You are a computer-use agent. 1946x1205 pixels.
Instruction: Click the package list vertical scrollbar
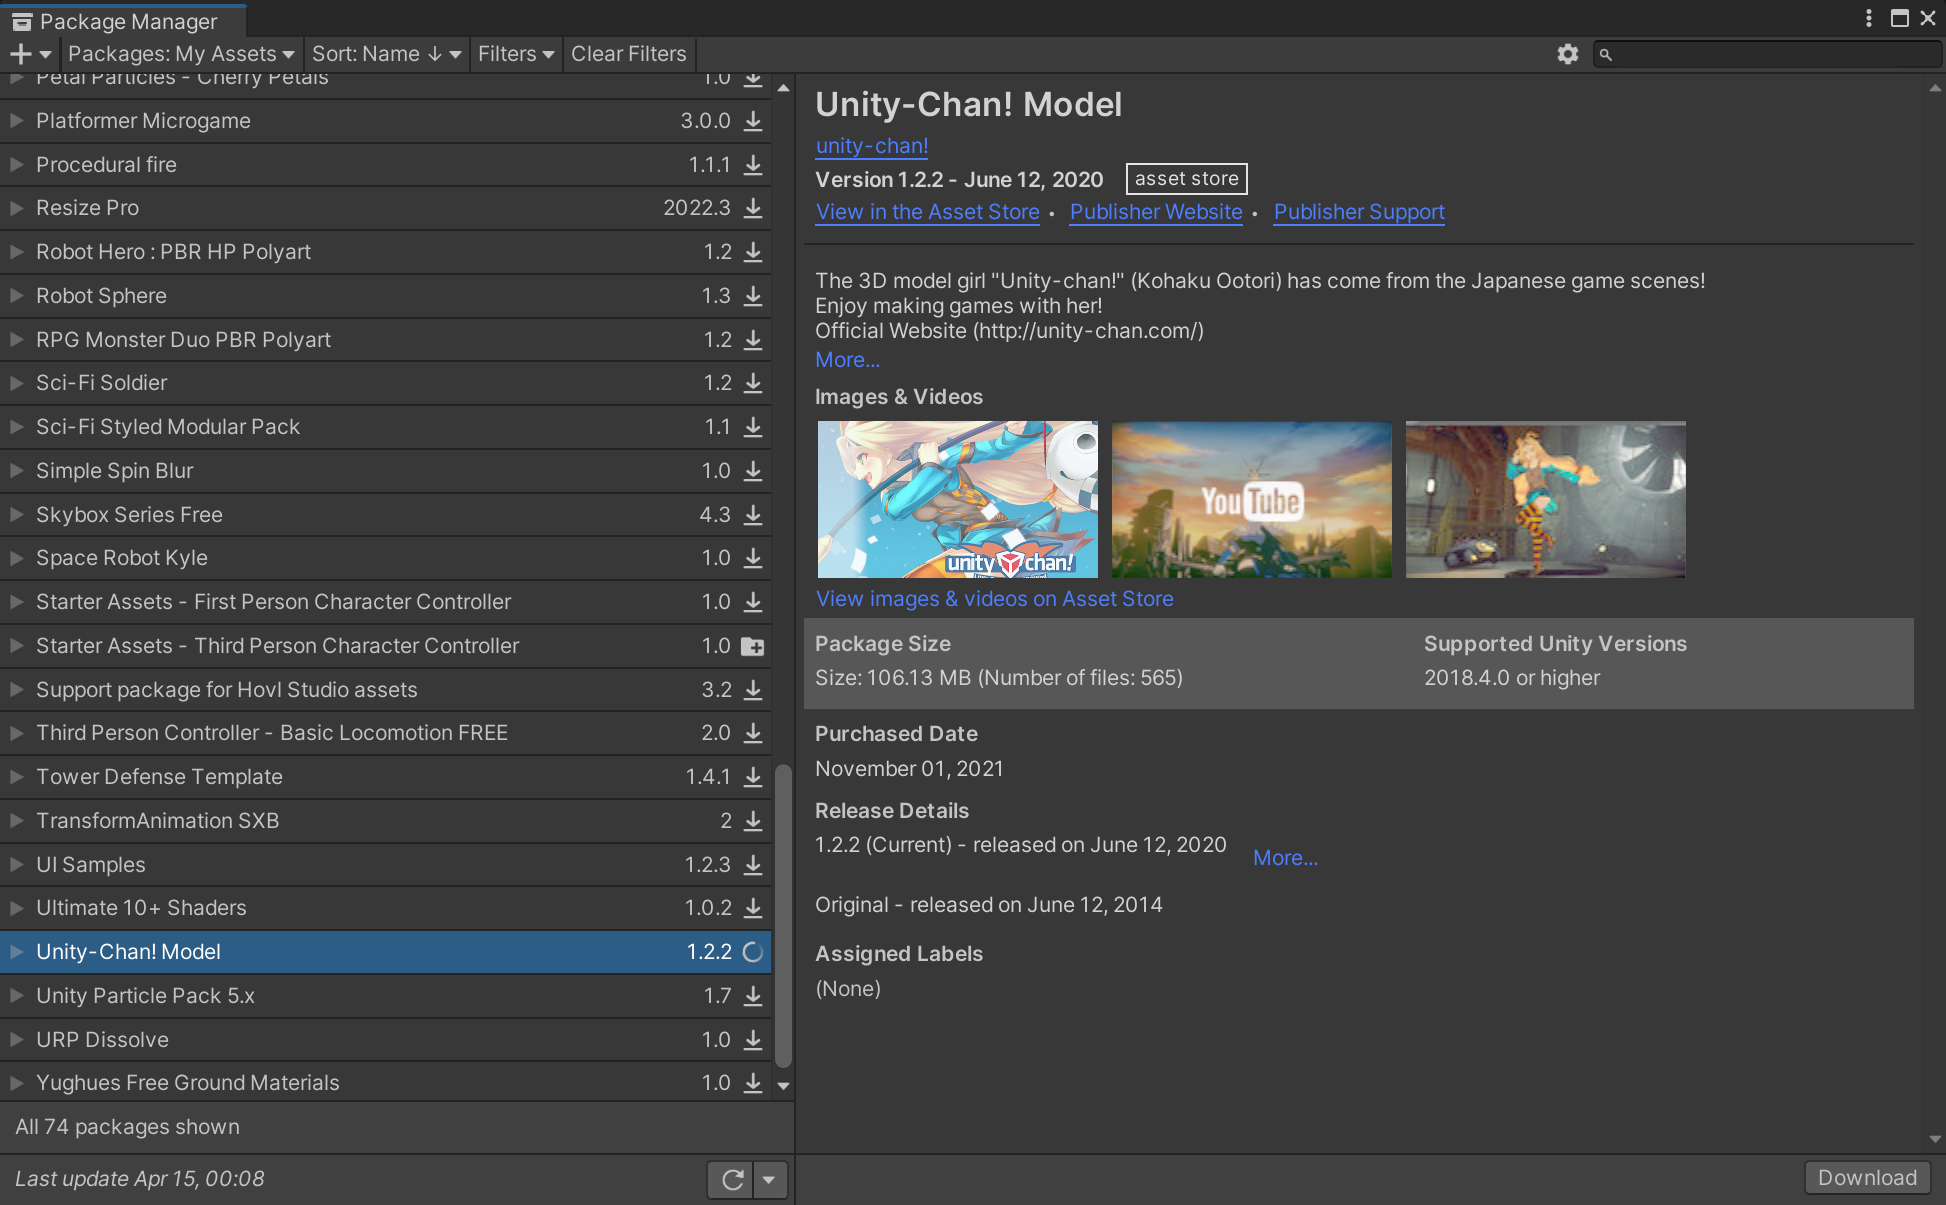tap(784, 916)
